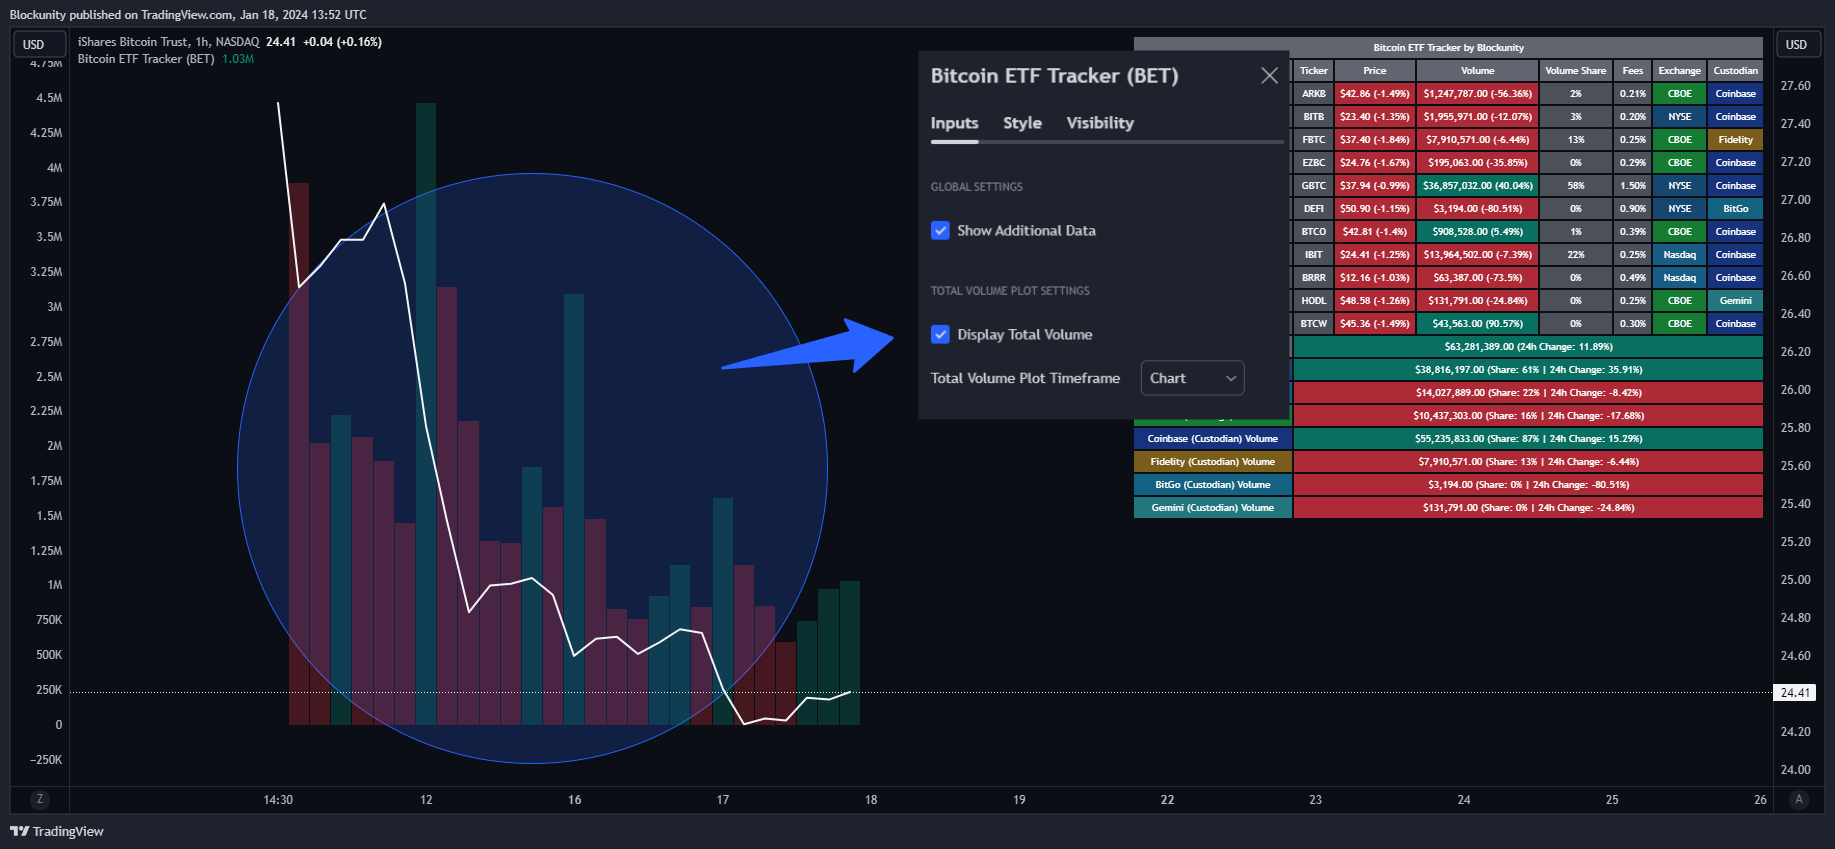Switch to the Style tab
This screenshot has height=849, width=1835.
coord(1022,123)
